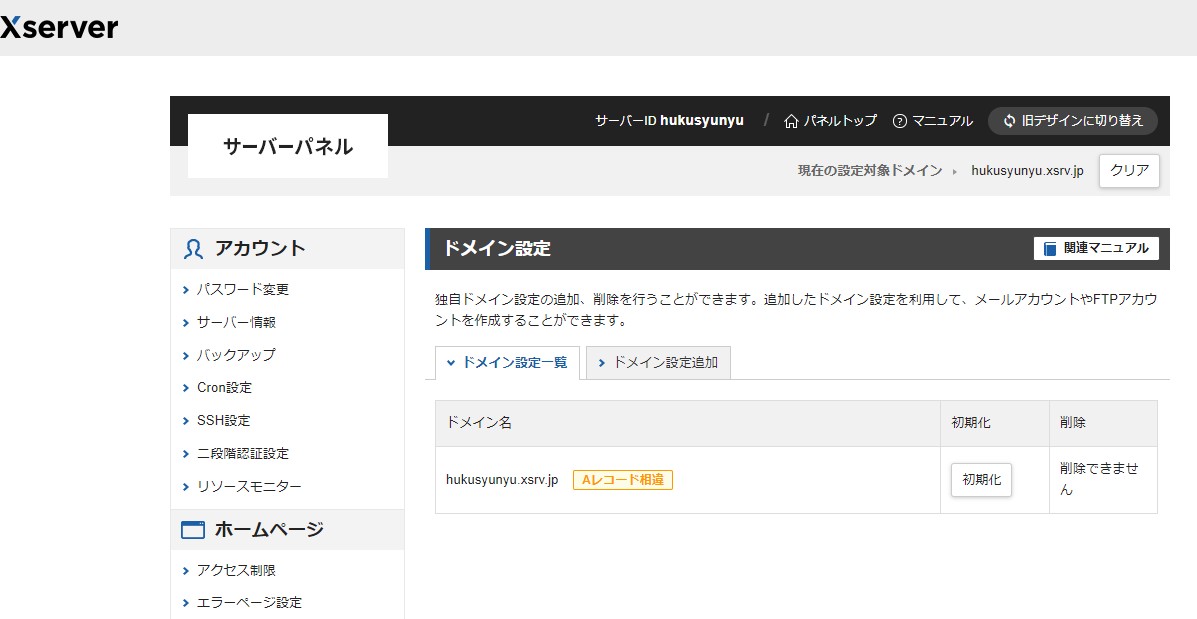Image resolution: width=1197 pixels, height=619 pixels.
Task: Click the chevron before エラーページ設定
Action: pyautogui.click(x=186, y=603)
